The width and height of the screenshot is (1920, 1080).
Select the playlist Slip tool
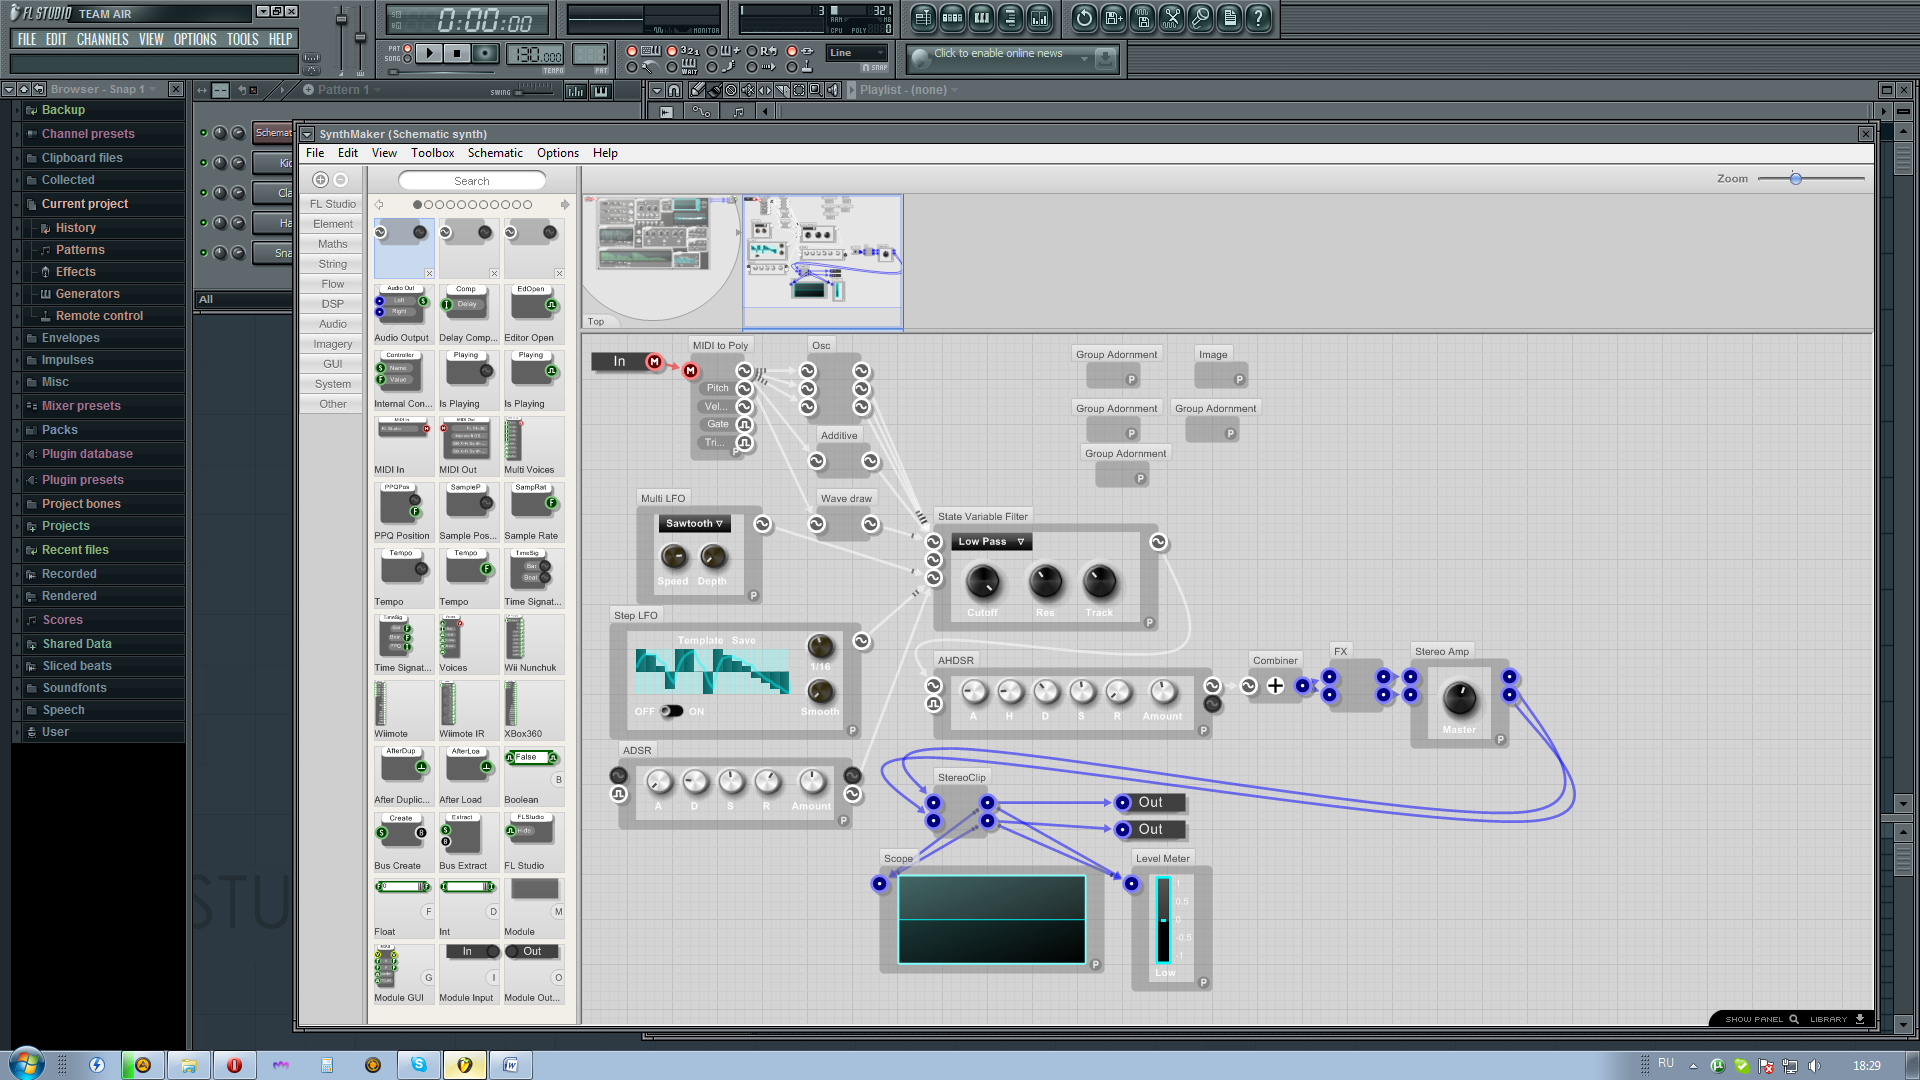click(x=765, y=90)
